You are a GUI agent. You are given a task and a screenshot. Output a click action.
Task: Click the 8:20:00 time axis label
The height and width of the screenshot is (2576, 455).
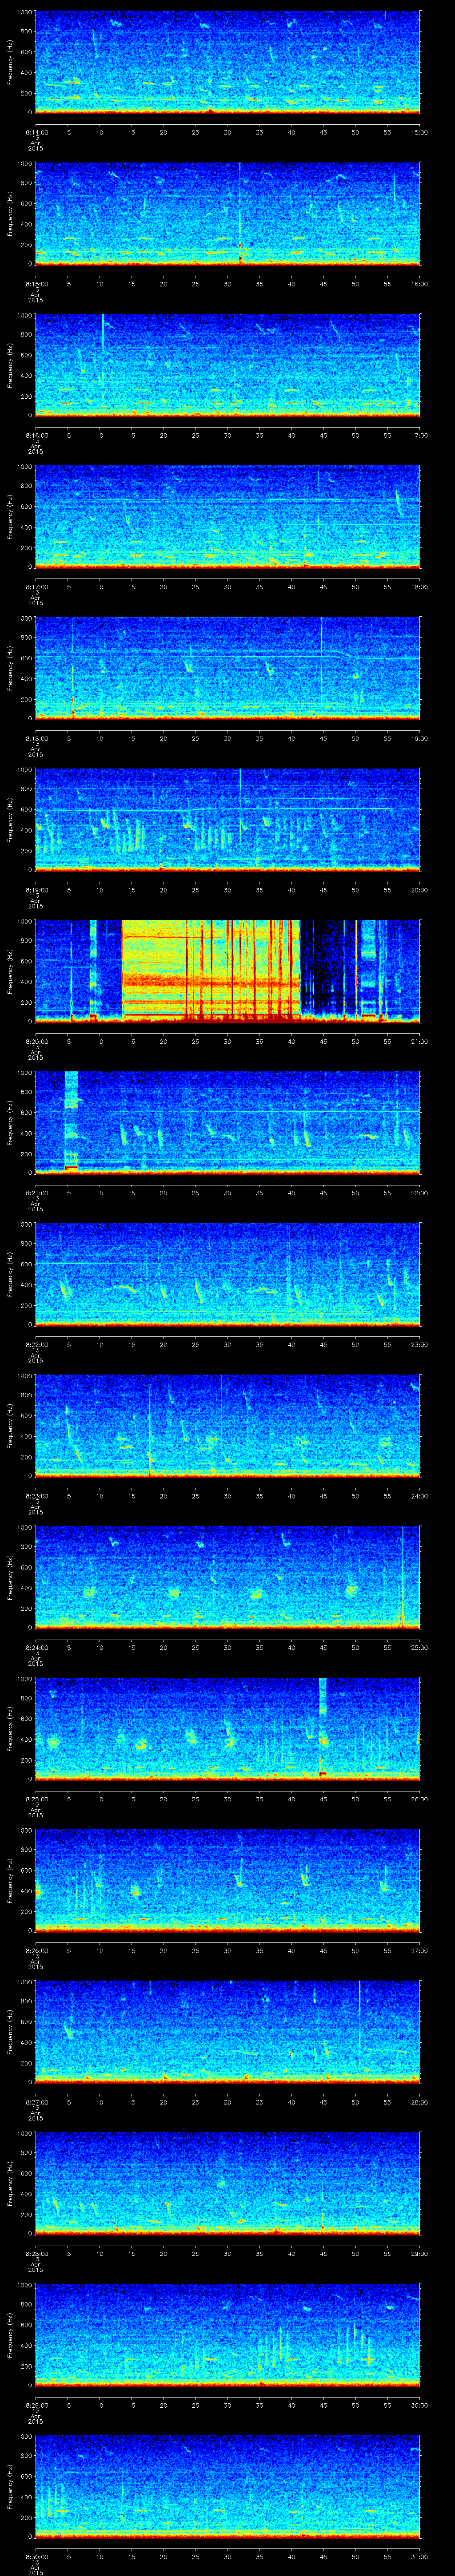[x=36, y=1041]
